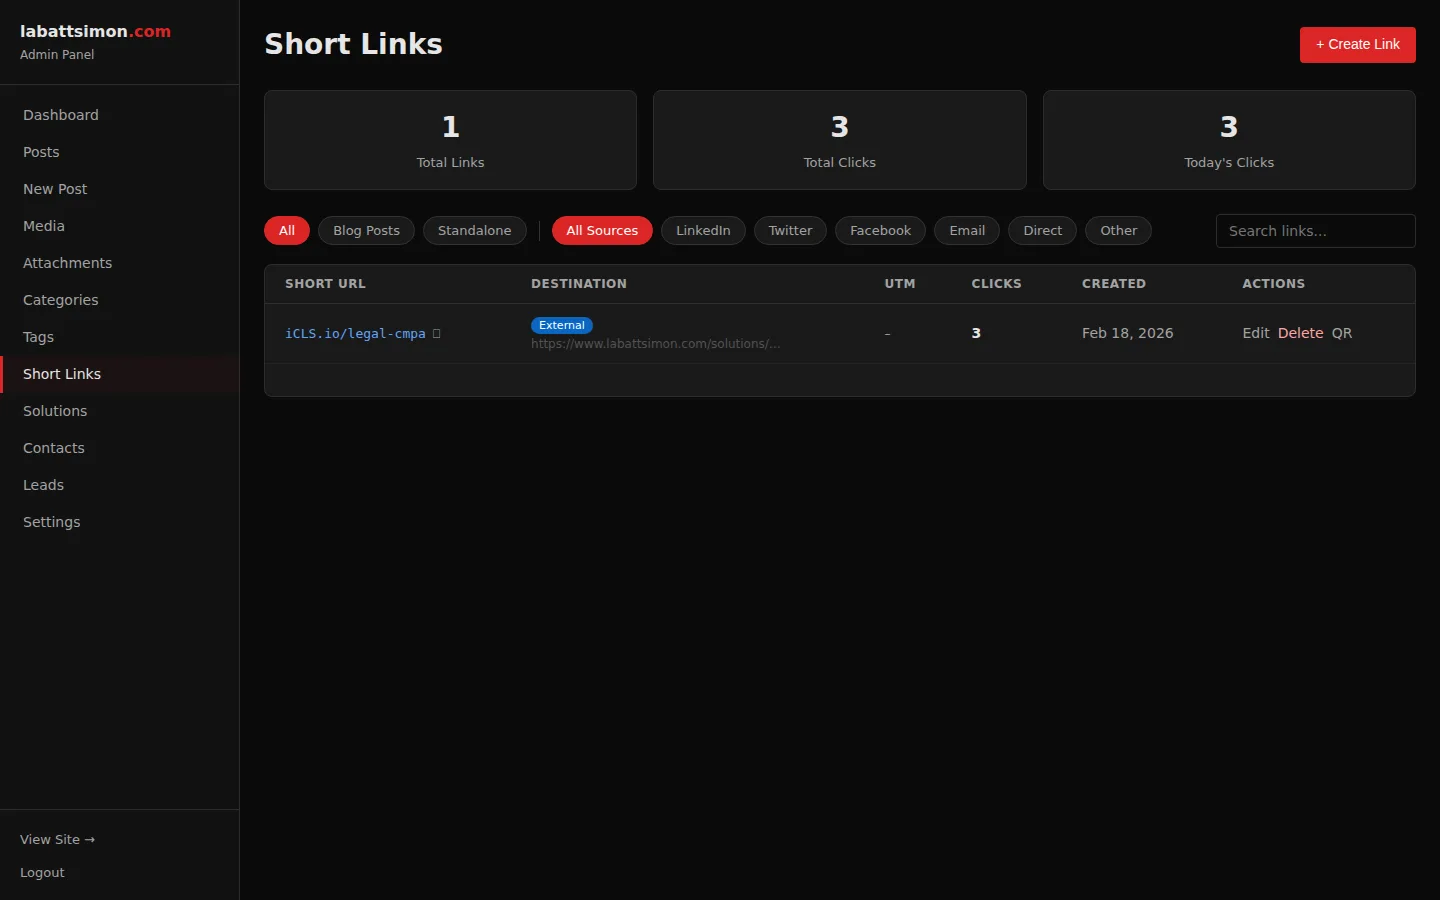
Task: Select the Facebook source filter
Action: click(879, 230)
